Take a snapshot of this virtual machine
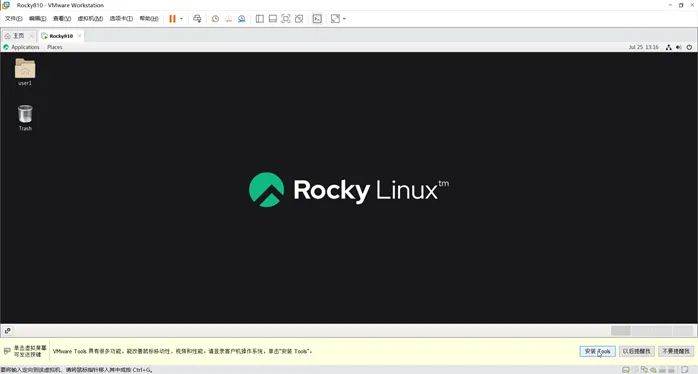The height and width of the screenshot is (374, 698). (215, 19)
